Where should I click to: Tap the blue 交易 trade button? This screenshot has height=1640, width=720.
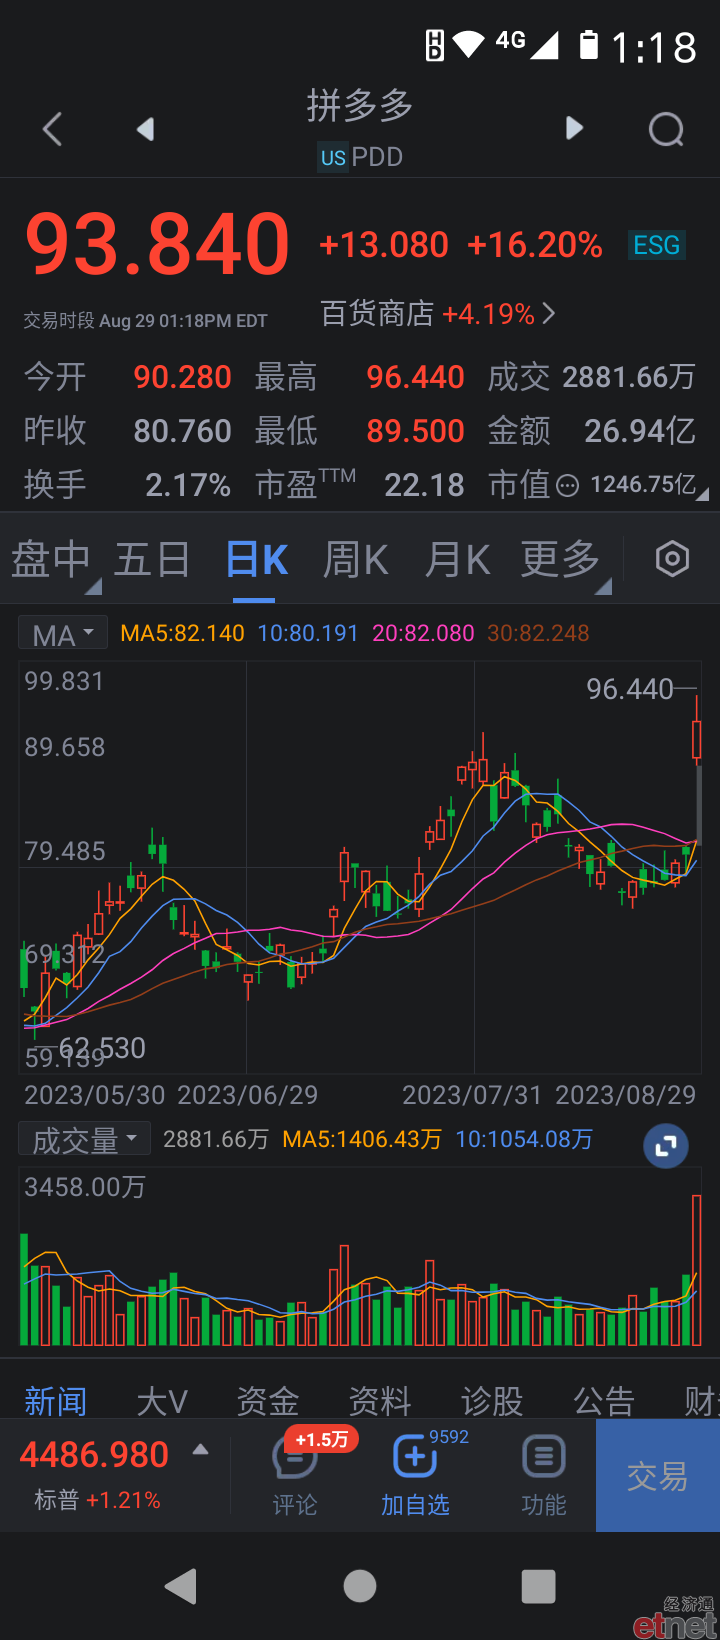click(658, 1476)
